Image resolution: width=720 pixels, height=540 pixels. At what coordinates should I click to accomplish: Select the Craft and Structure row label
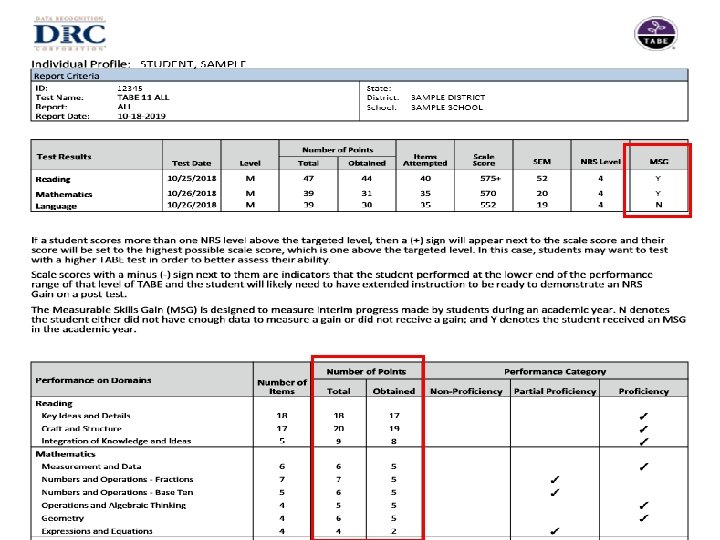(81, 428)
